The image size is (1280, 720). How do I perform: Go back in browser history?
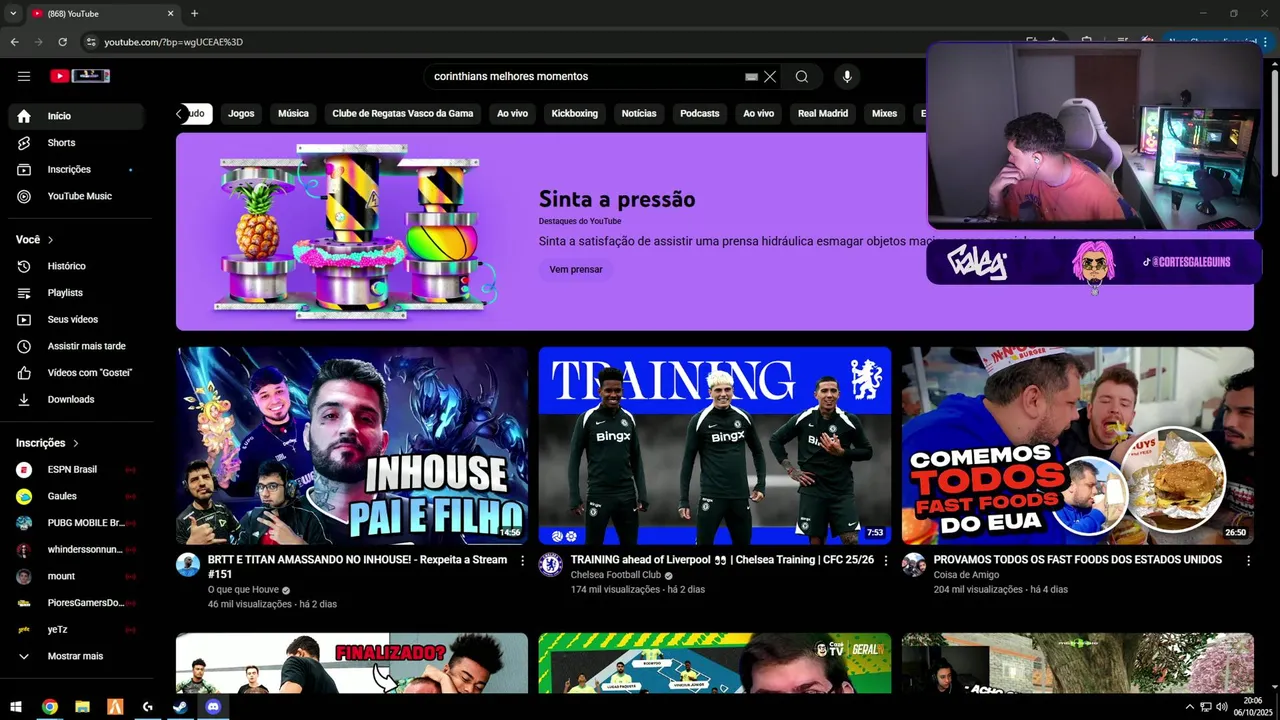14,42
